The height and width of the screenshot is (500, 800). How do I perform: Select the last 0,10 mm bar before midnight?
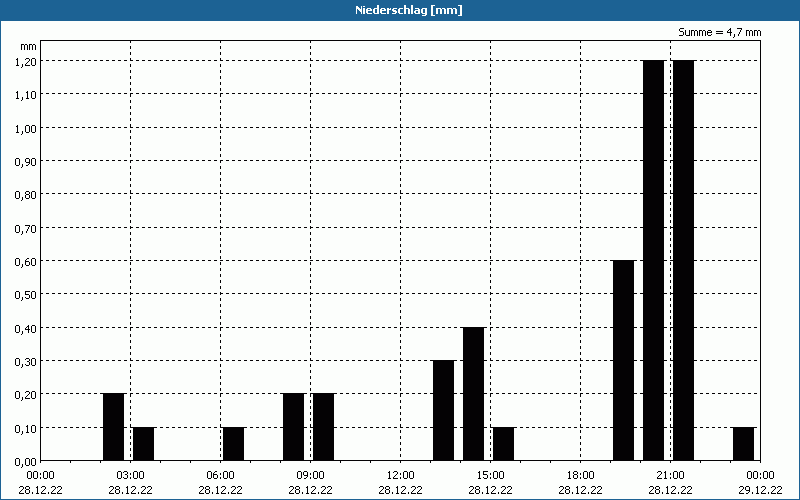(743, 444)
